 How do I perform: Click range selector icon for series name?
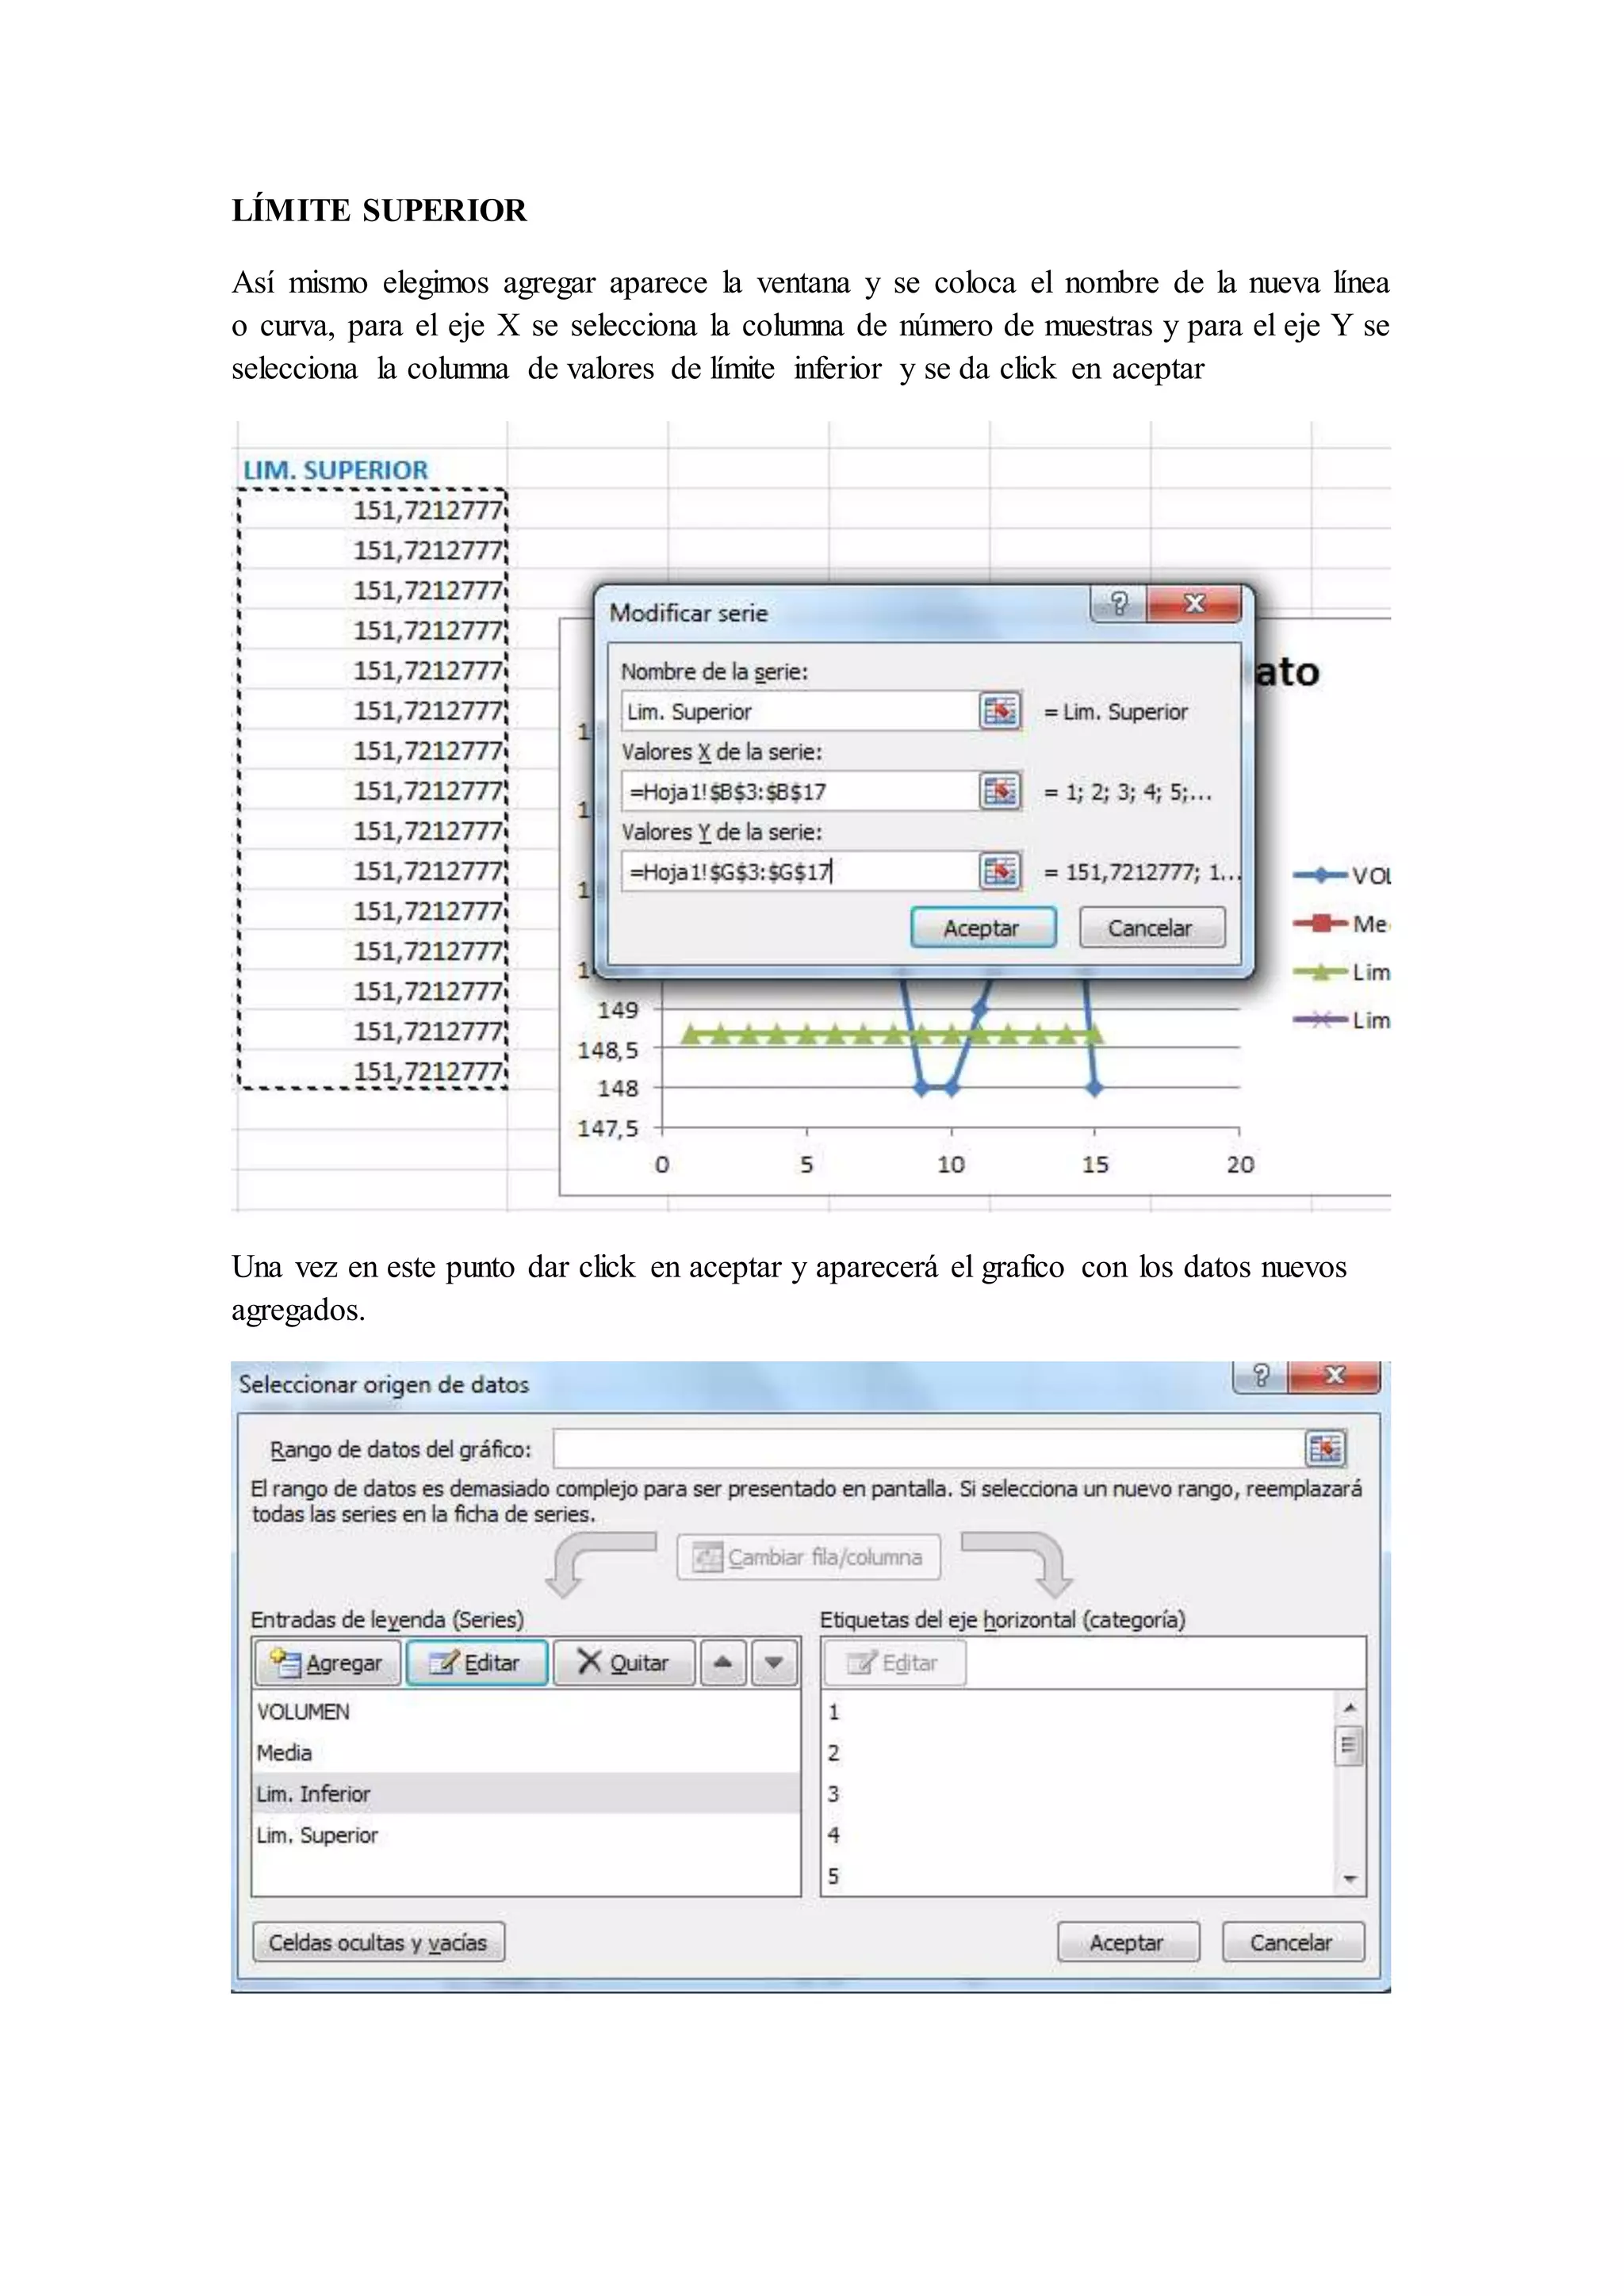pyautogui.click(x=999, y=711)
